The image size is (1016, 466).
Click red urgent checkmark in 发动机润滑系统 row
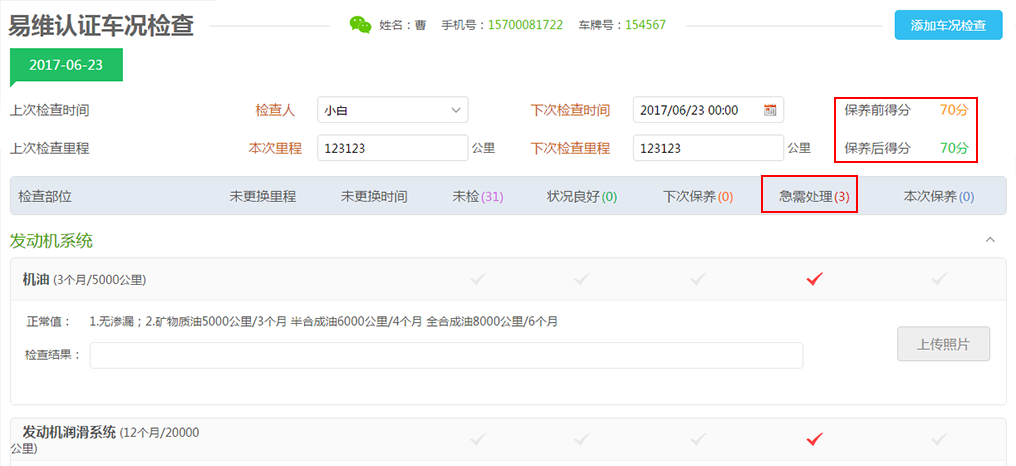(814, 438)
